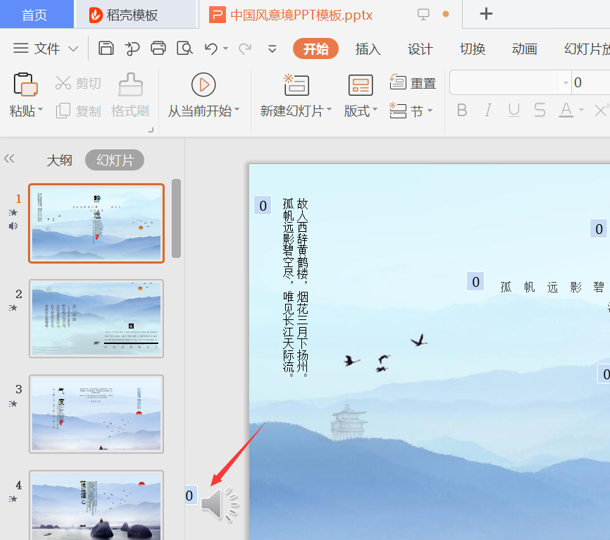Click the presentation display icon in tab
610x540 pixels.
tap(423, 14)
